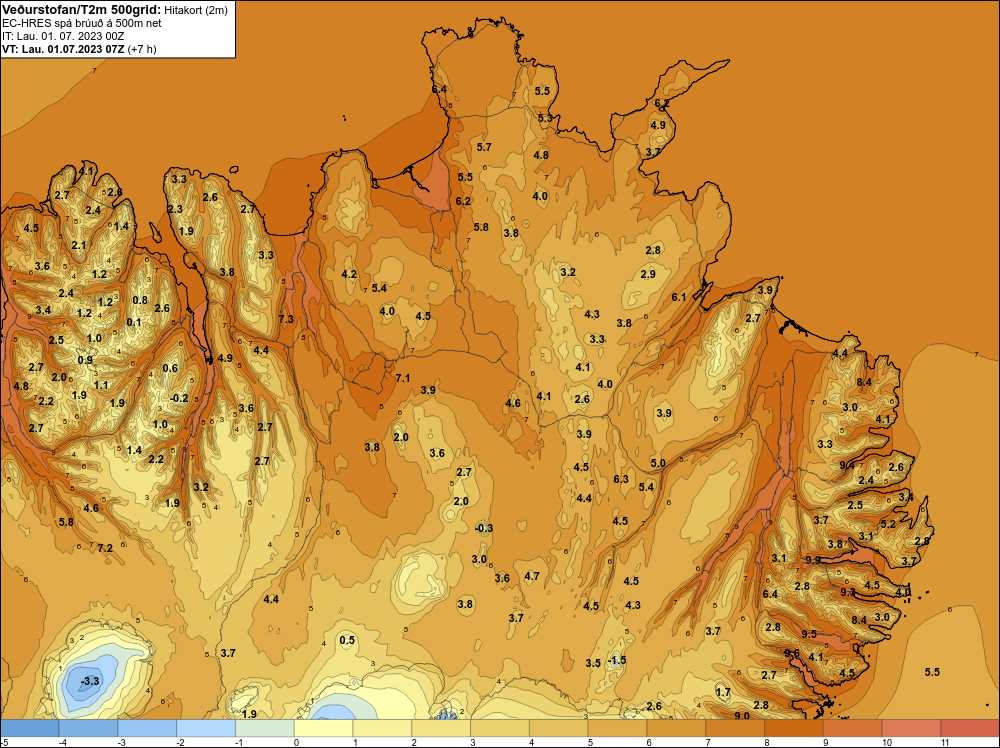Click the 4.2 temperature value
This screenshot has height=748, width=1000.
349,274
